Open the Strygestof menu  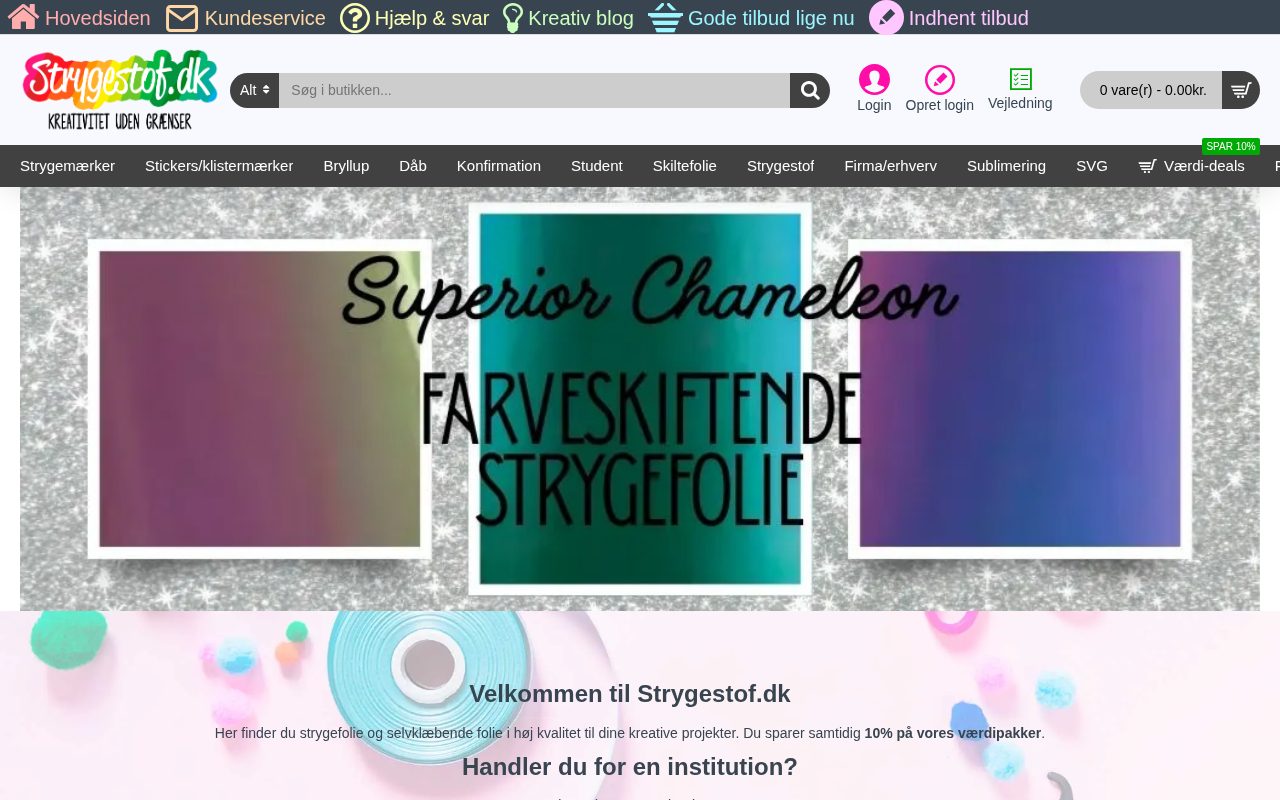coord(780,166)
